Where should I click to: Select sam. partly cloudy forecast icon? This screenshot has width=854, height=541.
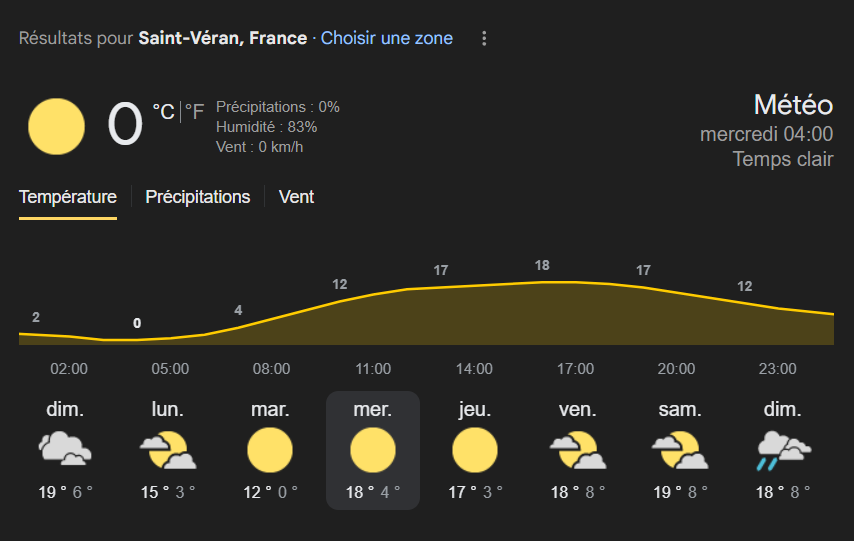[680, 449]
